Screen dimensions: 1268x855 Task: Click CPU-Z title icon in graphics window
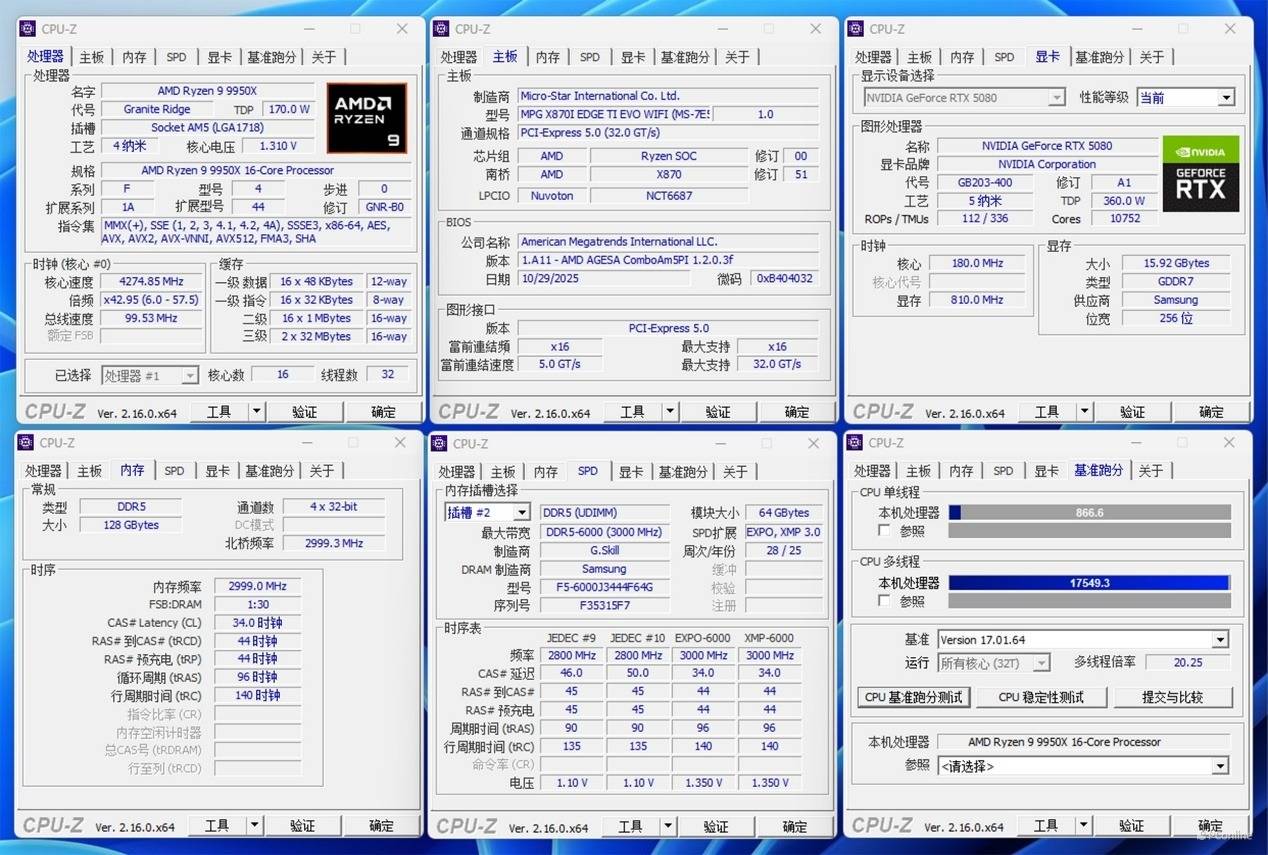pos(856,29)
